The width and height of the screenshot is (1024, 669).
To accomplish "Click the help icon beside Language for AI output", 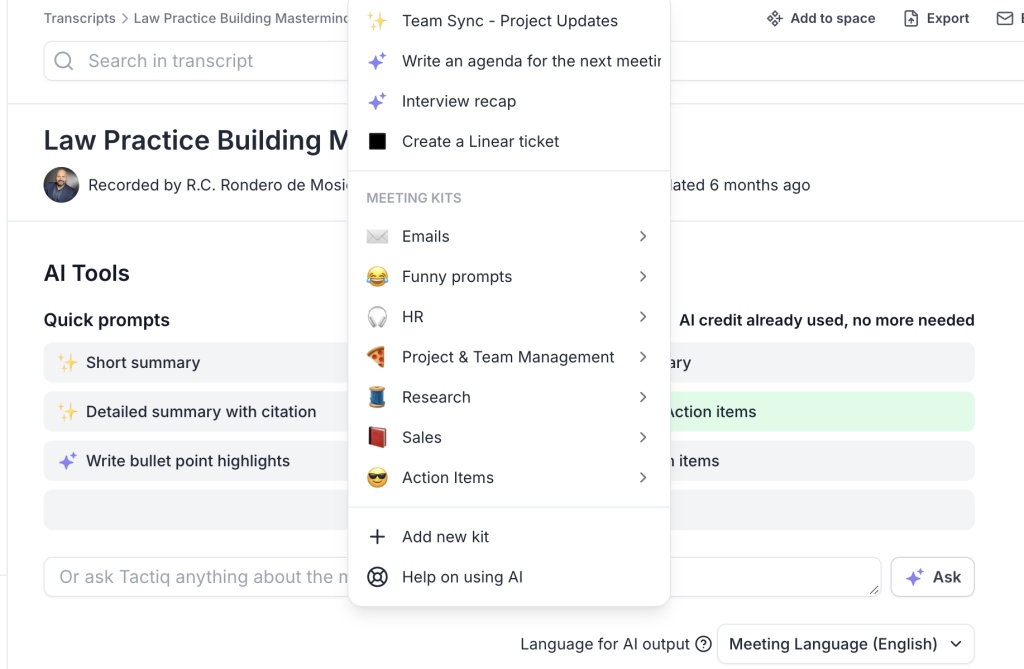I will click(703, 644).
